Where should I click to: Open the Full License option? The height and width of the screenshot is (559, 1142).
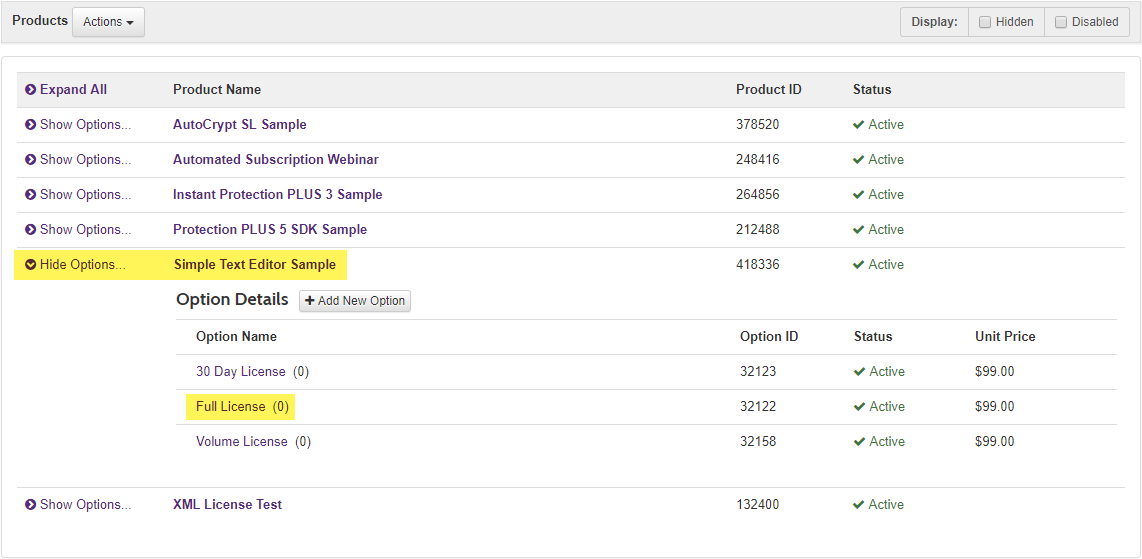pyautogui.click(x=231, y=407)
